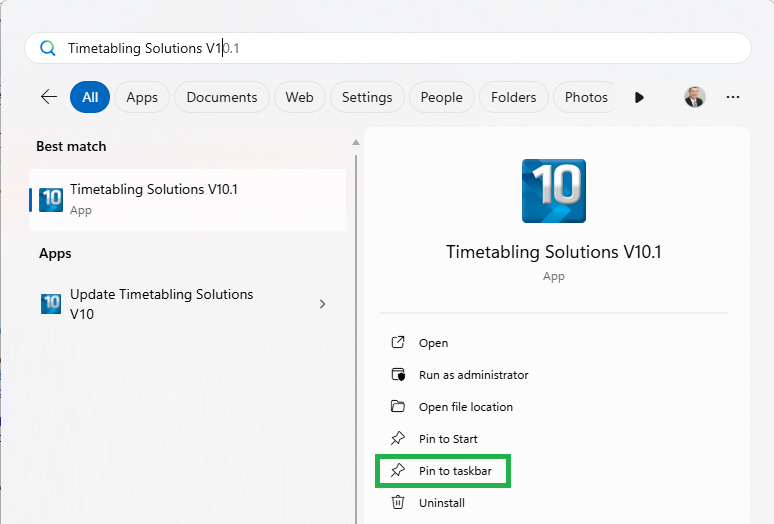Open the user profile picture
The width and height of the screenshot is (774, 524).
click(695, 97)
